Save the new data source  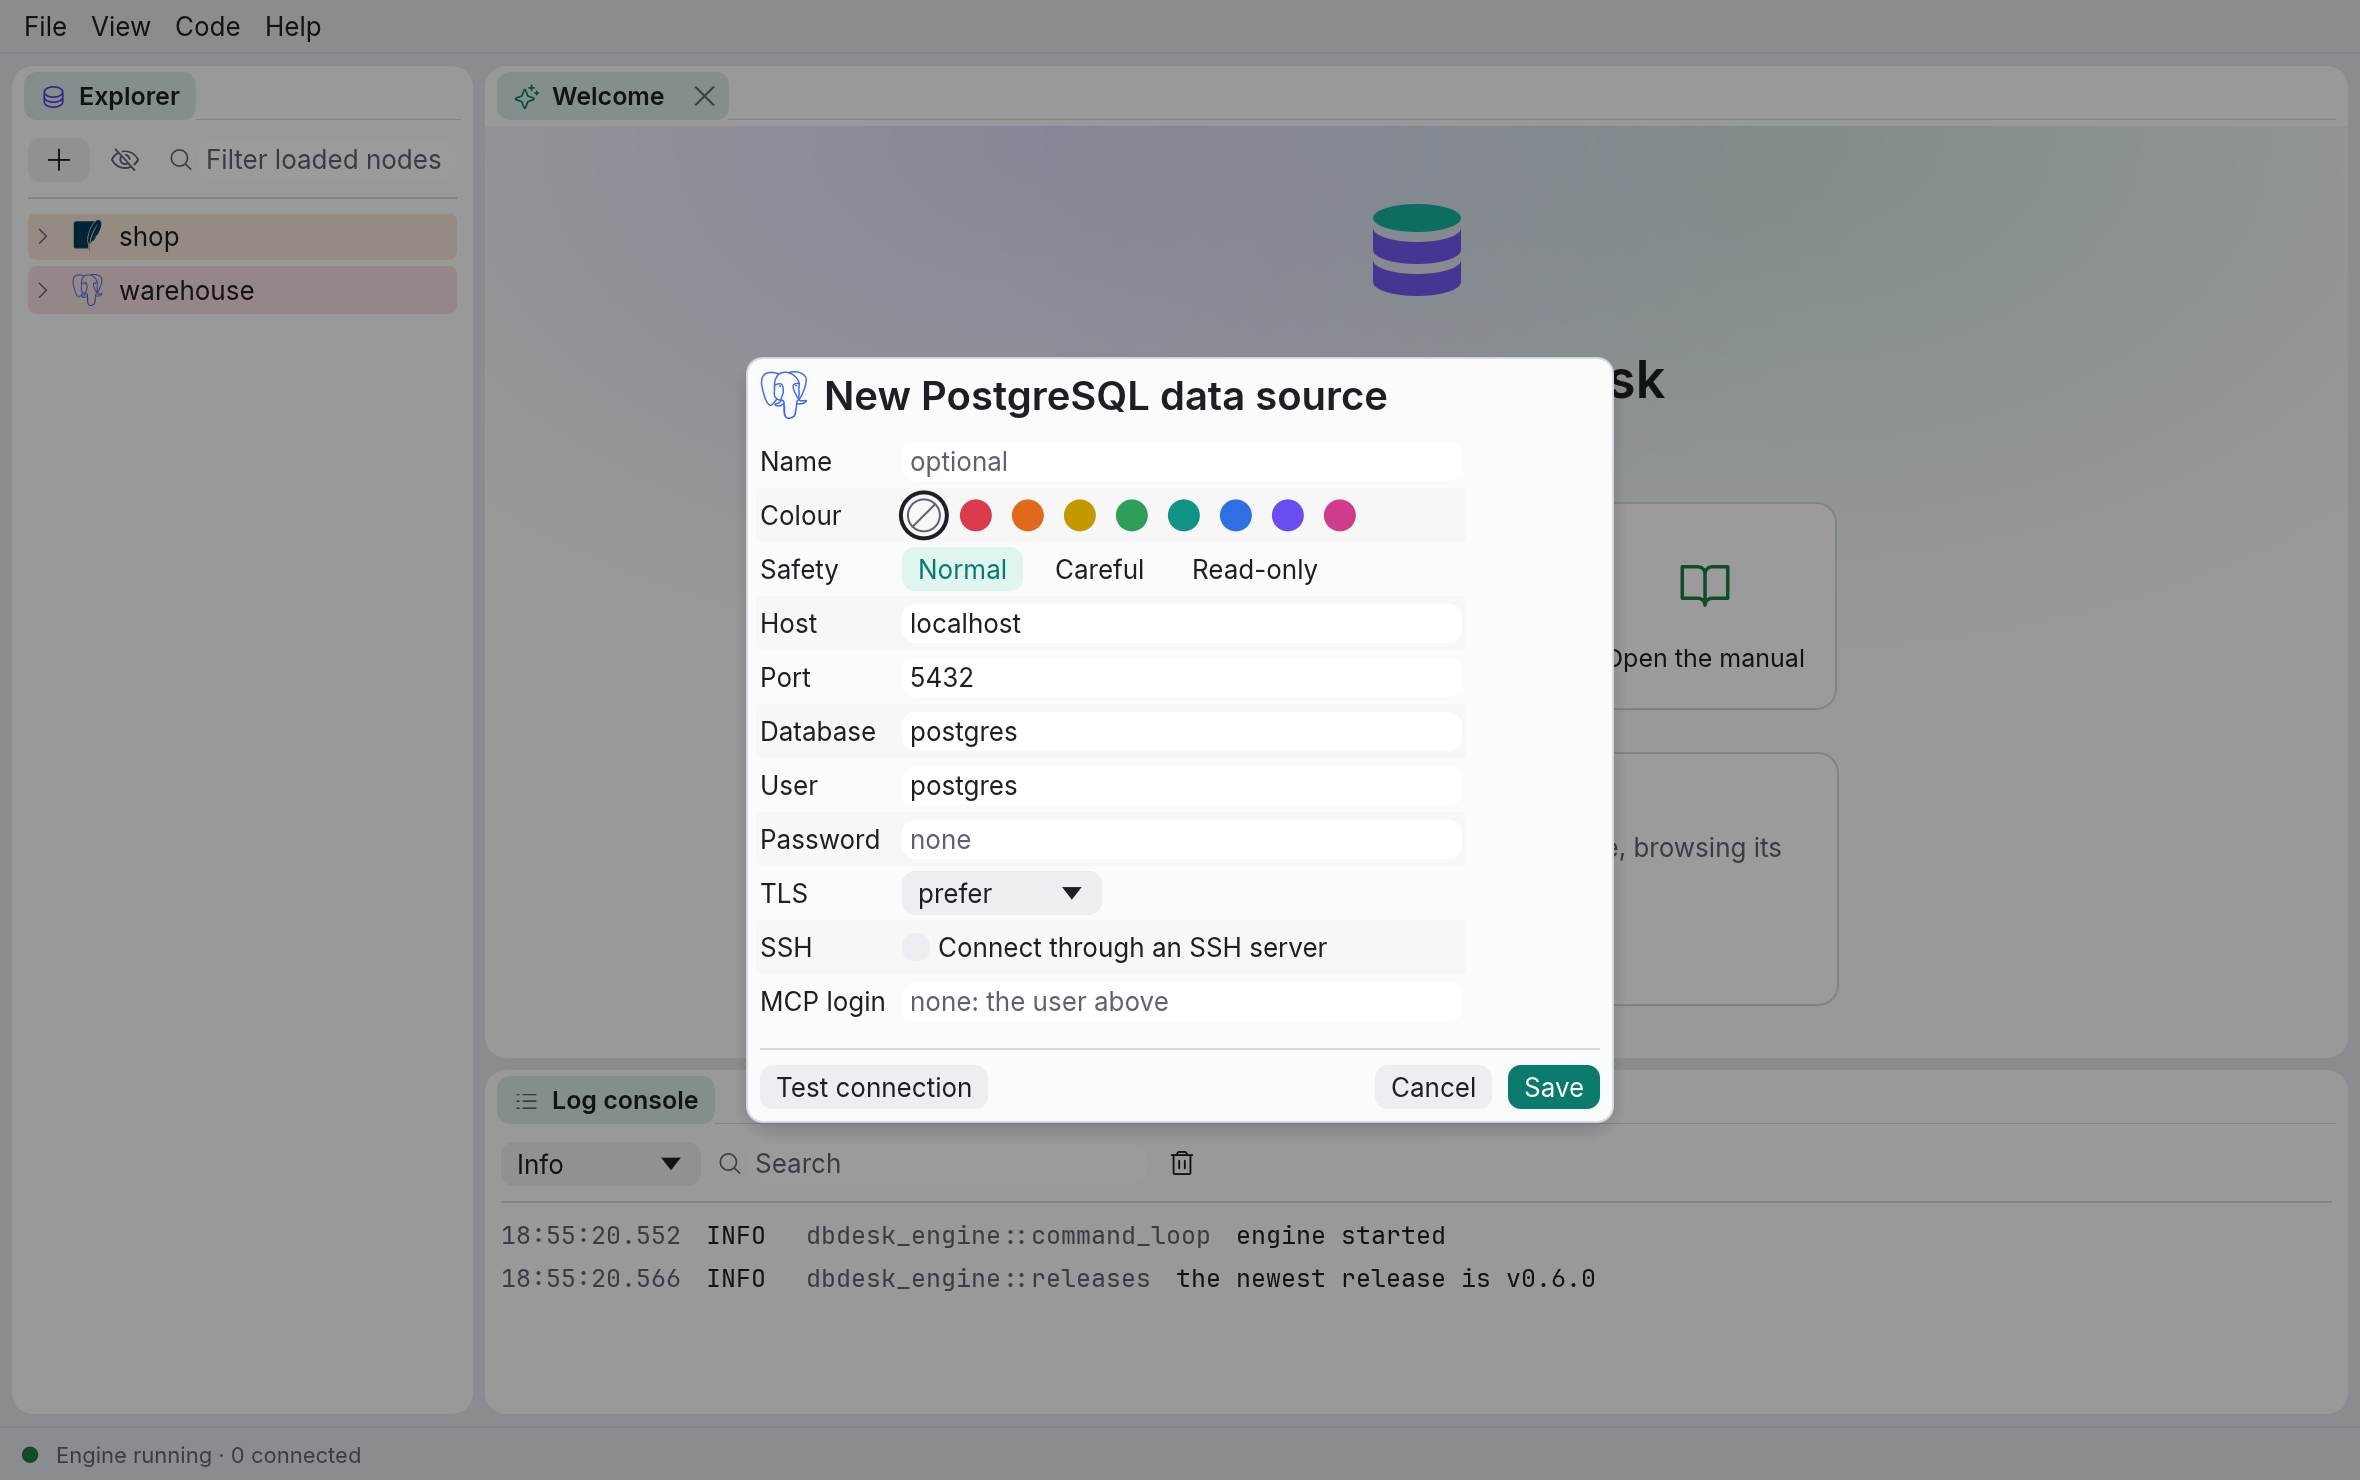pyautogui.click(x=1554, y=1087)
